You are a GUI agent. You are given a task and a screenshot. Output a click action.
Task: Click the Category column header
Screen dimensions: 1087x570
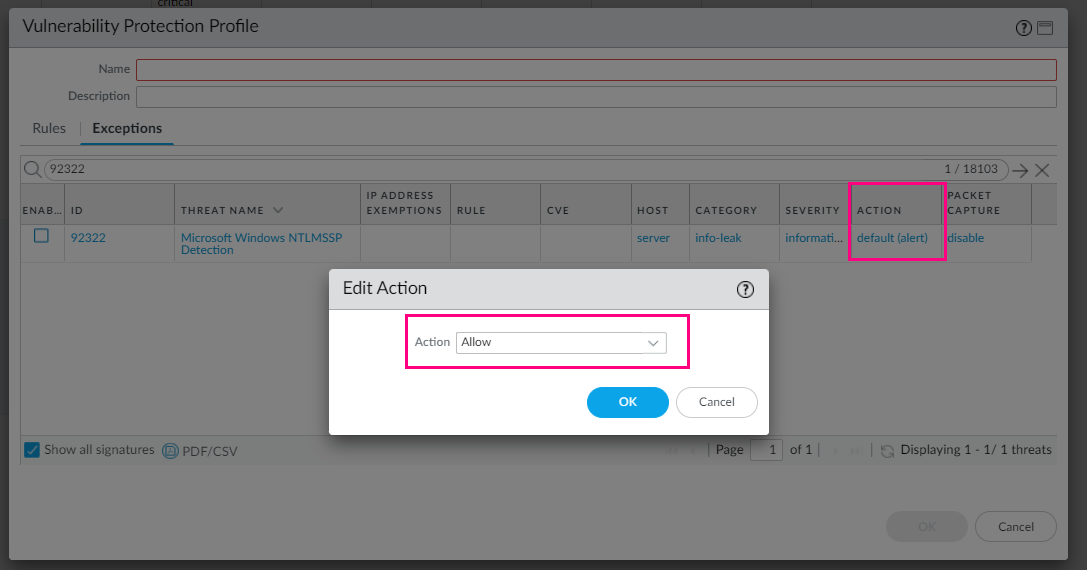click(x=734, y=204)
